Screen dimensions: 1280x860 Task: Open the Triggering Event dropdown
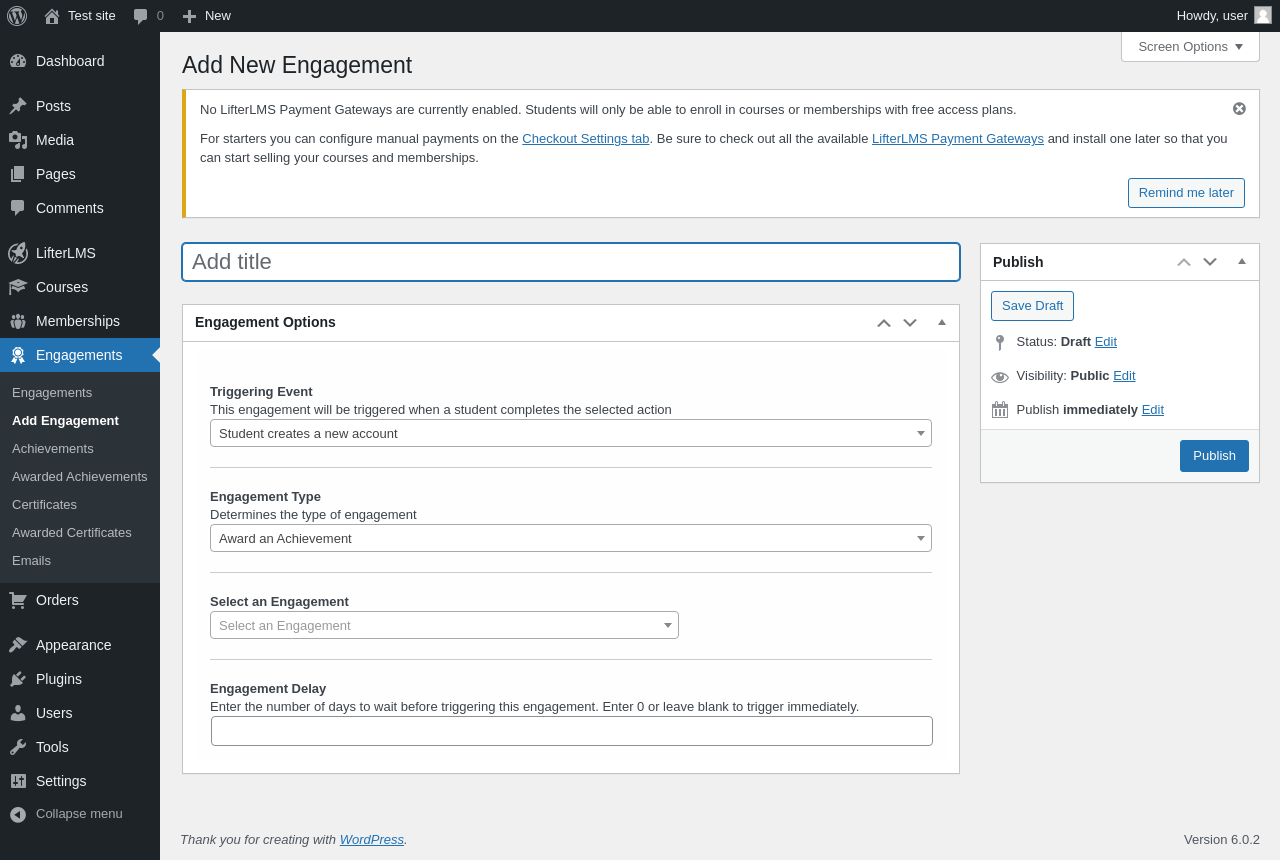(x=570, y=433)
